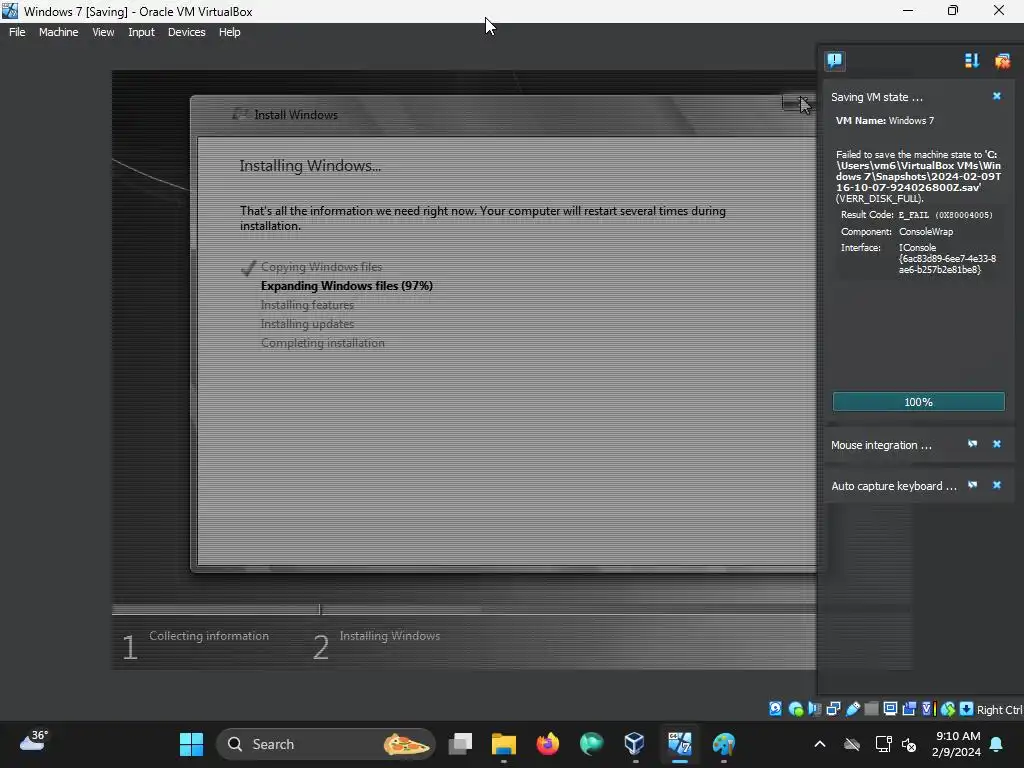Open the VirtualBox Manager cube taskbar icon
Image resolution: width=1024 pixels, height=768 pixels.
click(x=634, y=744)
